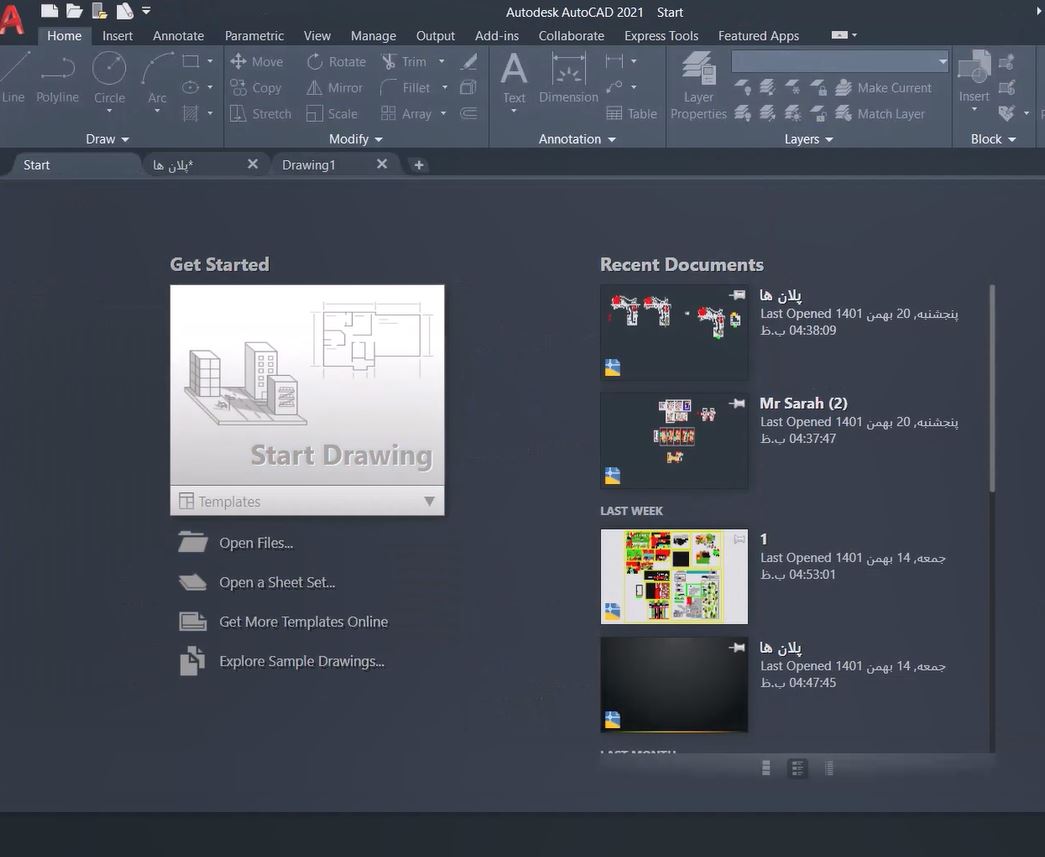Open the Parametric ribbon tab

pyautogui.click(x=254, y=36)
